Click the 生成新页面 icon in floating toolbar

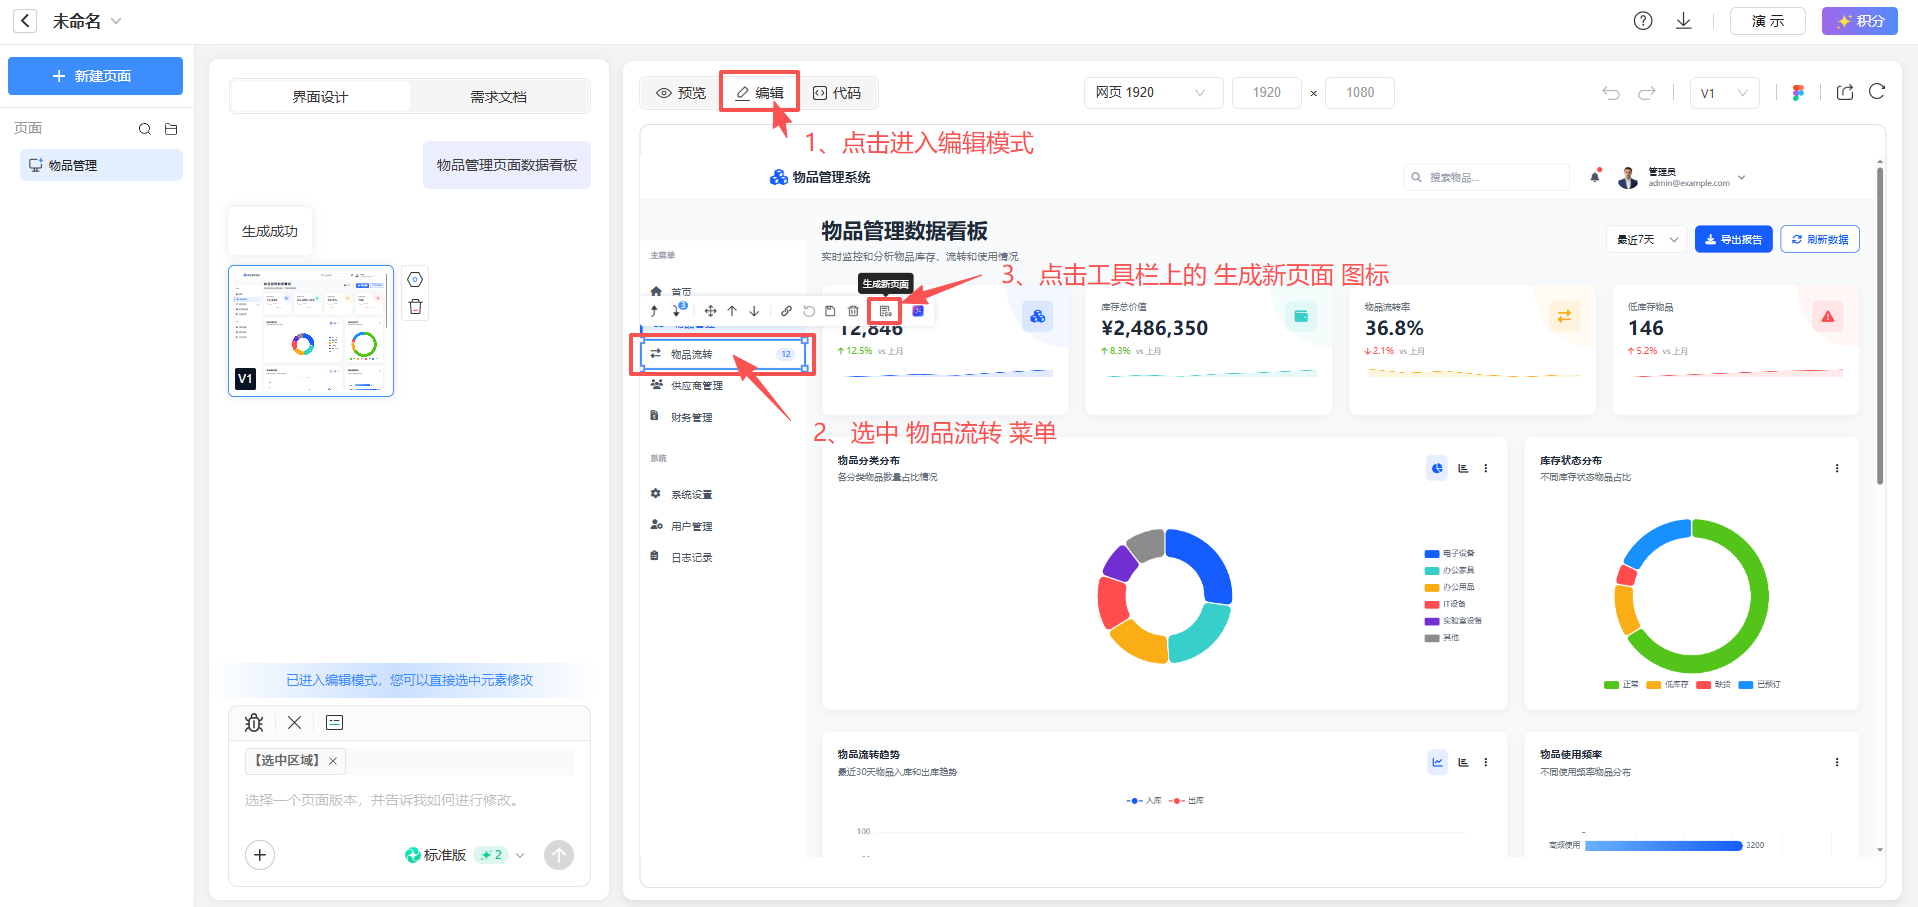click(x=885, y=311)
